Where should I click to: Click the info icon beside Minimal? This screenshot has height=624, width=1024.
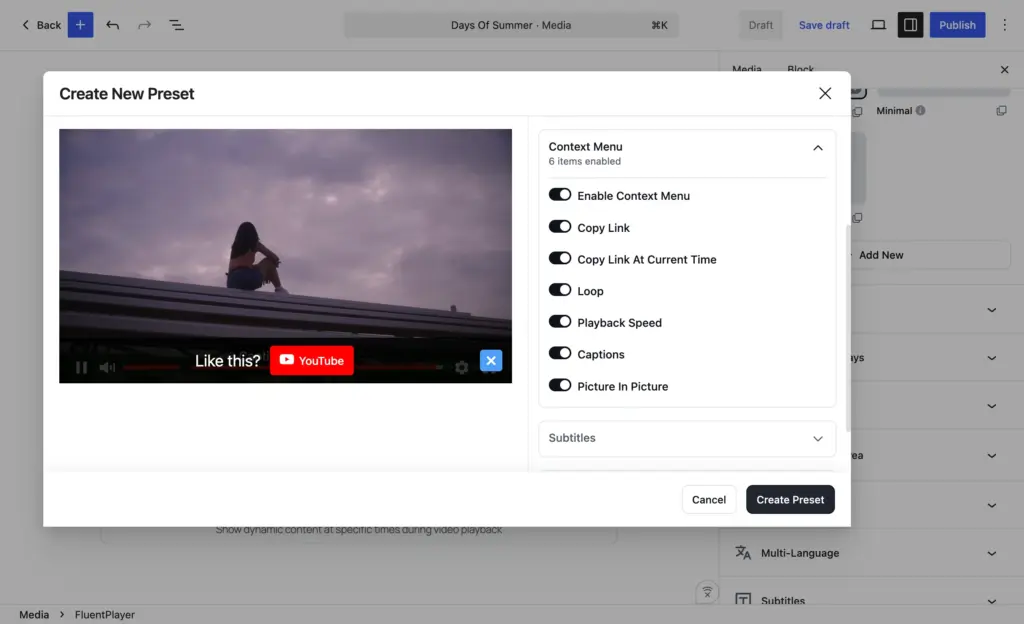click(920, 110)
